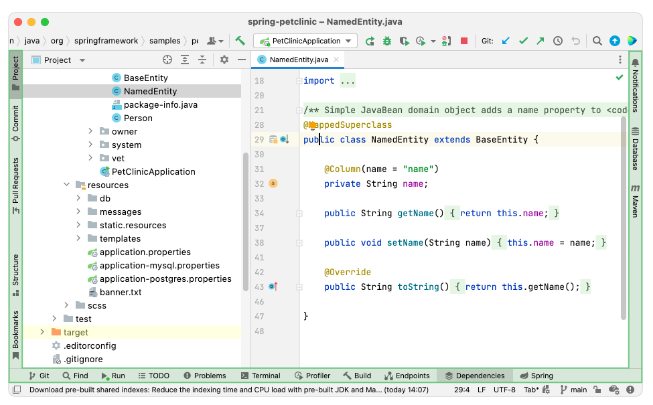Toggle the Bookmarks tool window

16,335
